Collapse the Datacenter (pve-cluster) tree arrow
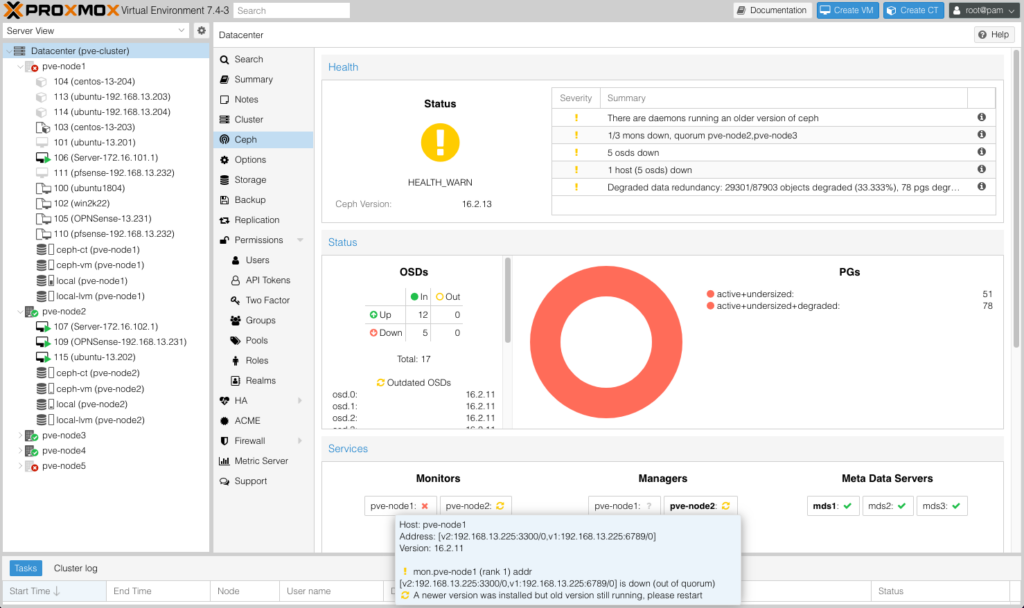This screenshot has width=1024, height=608. (x=9, y=51)
